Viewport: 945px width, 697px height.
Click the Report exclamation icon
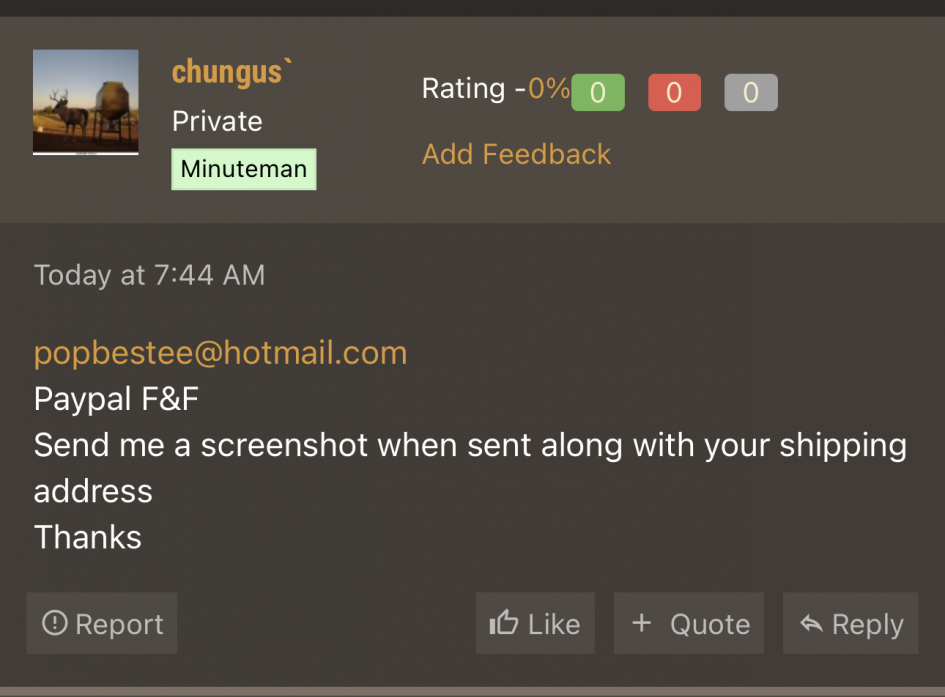pyautogui.click(x=54, y=622)
